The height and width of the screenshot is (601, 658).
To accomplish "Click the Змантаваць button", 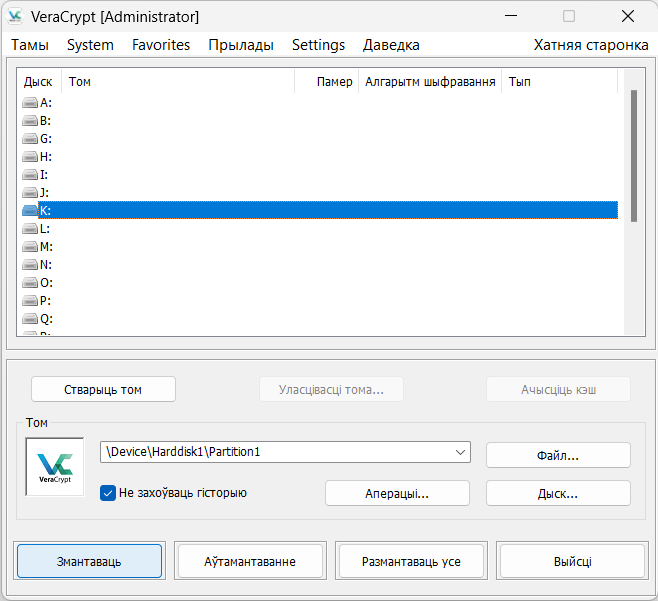I will point(89,561).
